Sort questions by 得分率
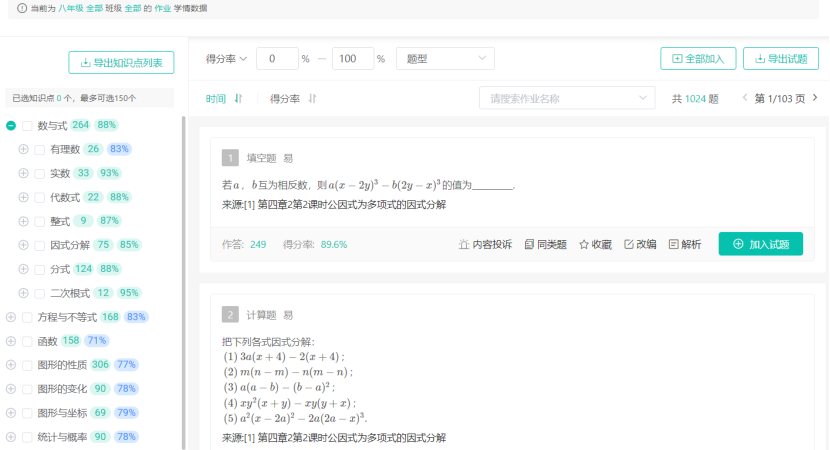This screenshot has height=450, width=830. [285, 98]
